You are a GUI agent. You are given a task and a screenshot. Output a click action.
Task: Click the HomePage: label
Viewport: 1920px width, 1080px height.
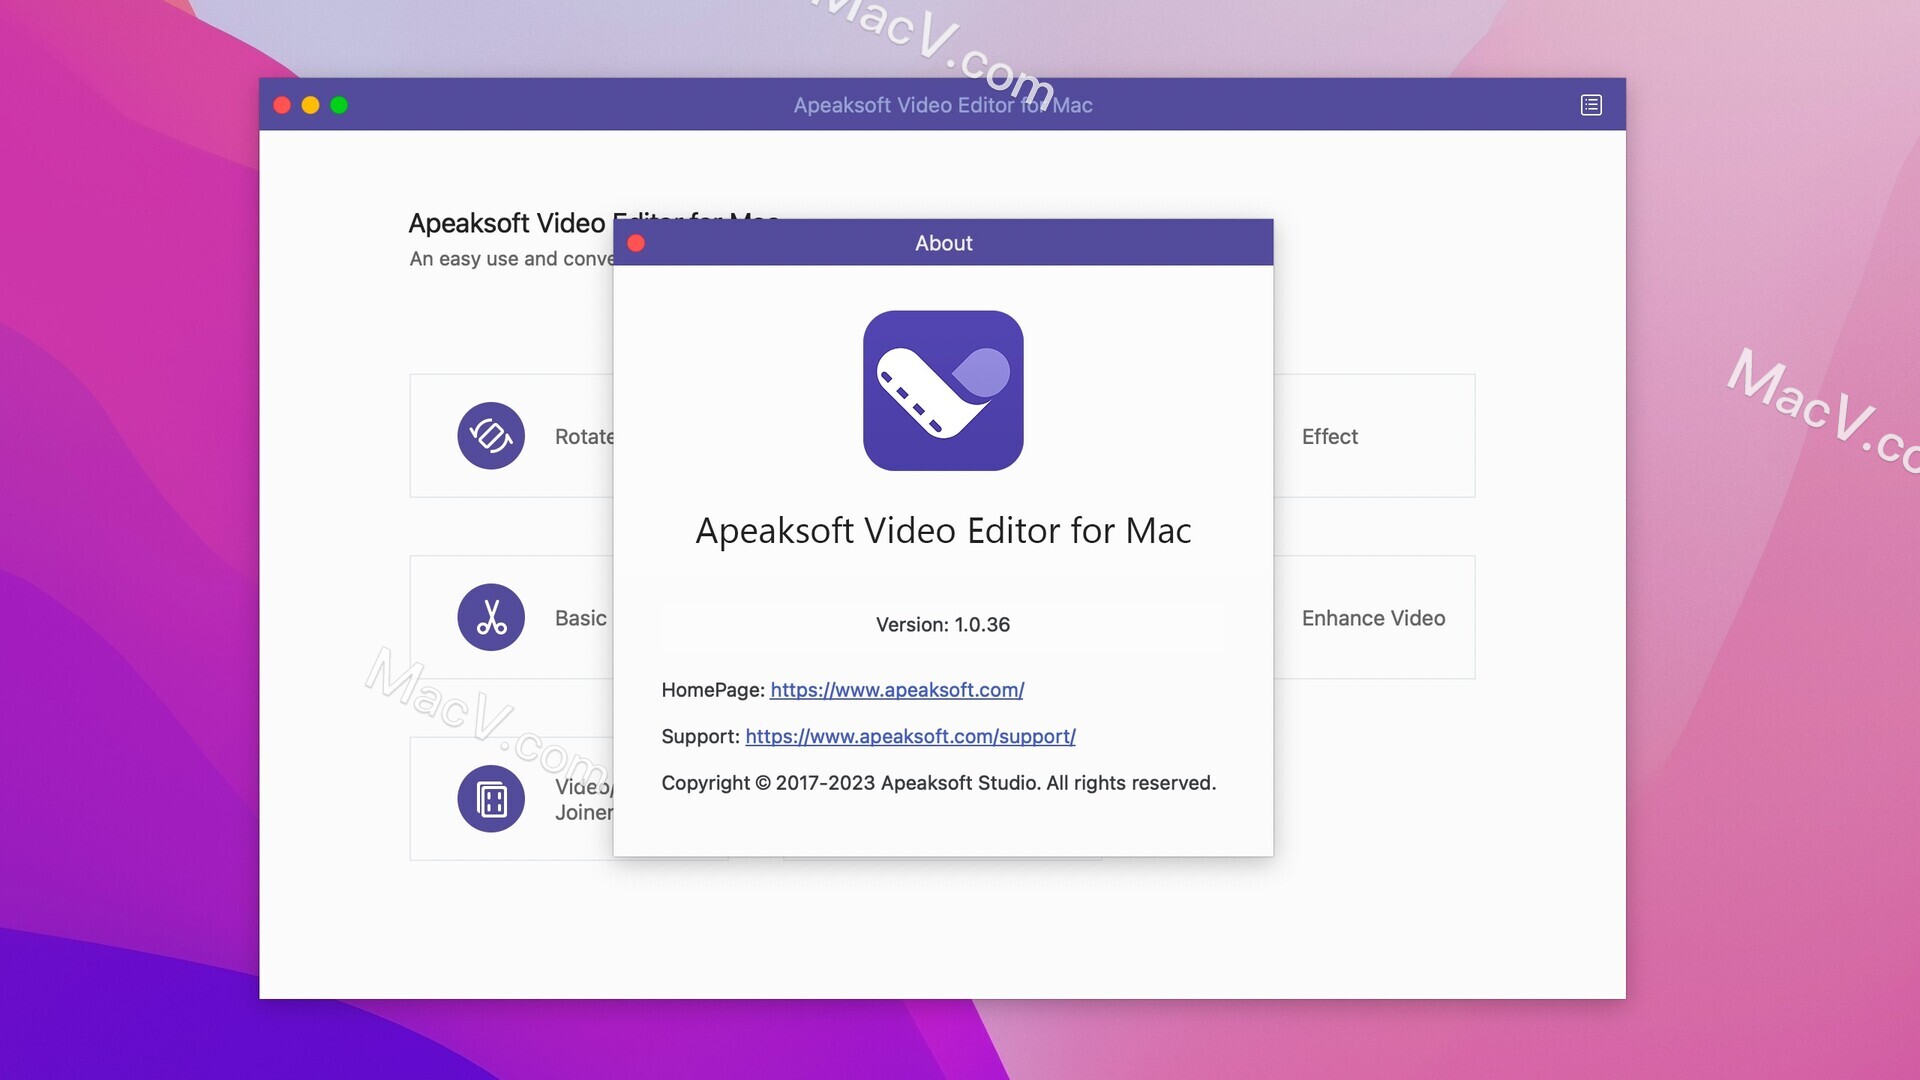pos(713,690)
